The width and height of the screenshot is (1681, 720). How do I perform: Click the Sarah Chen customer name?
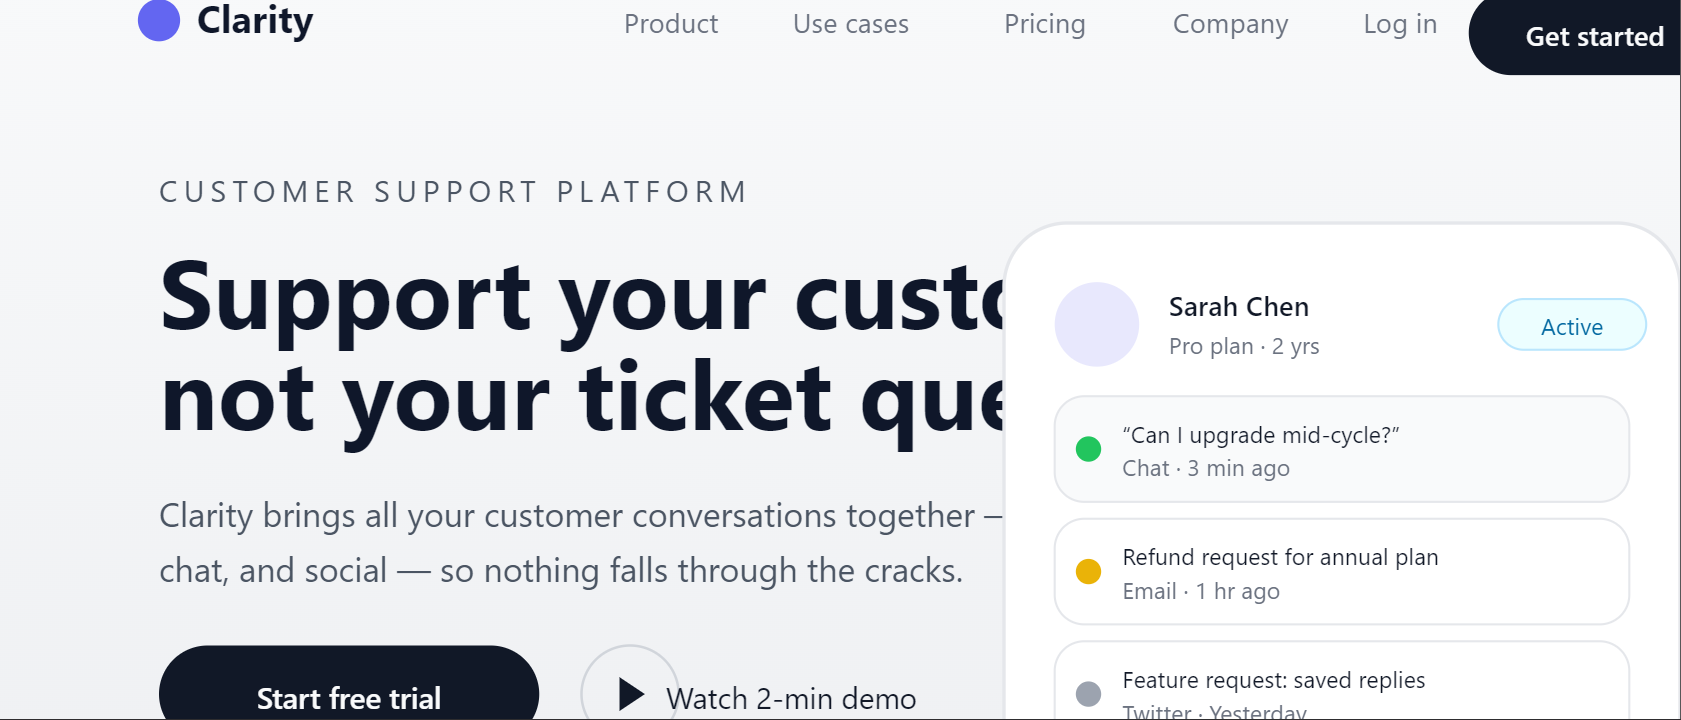pyautogui.click(x=1238, y=307)
